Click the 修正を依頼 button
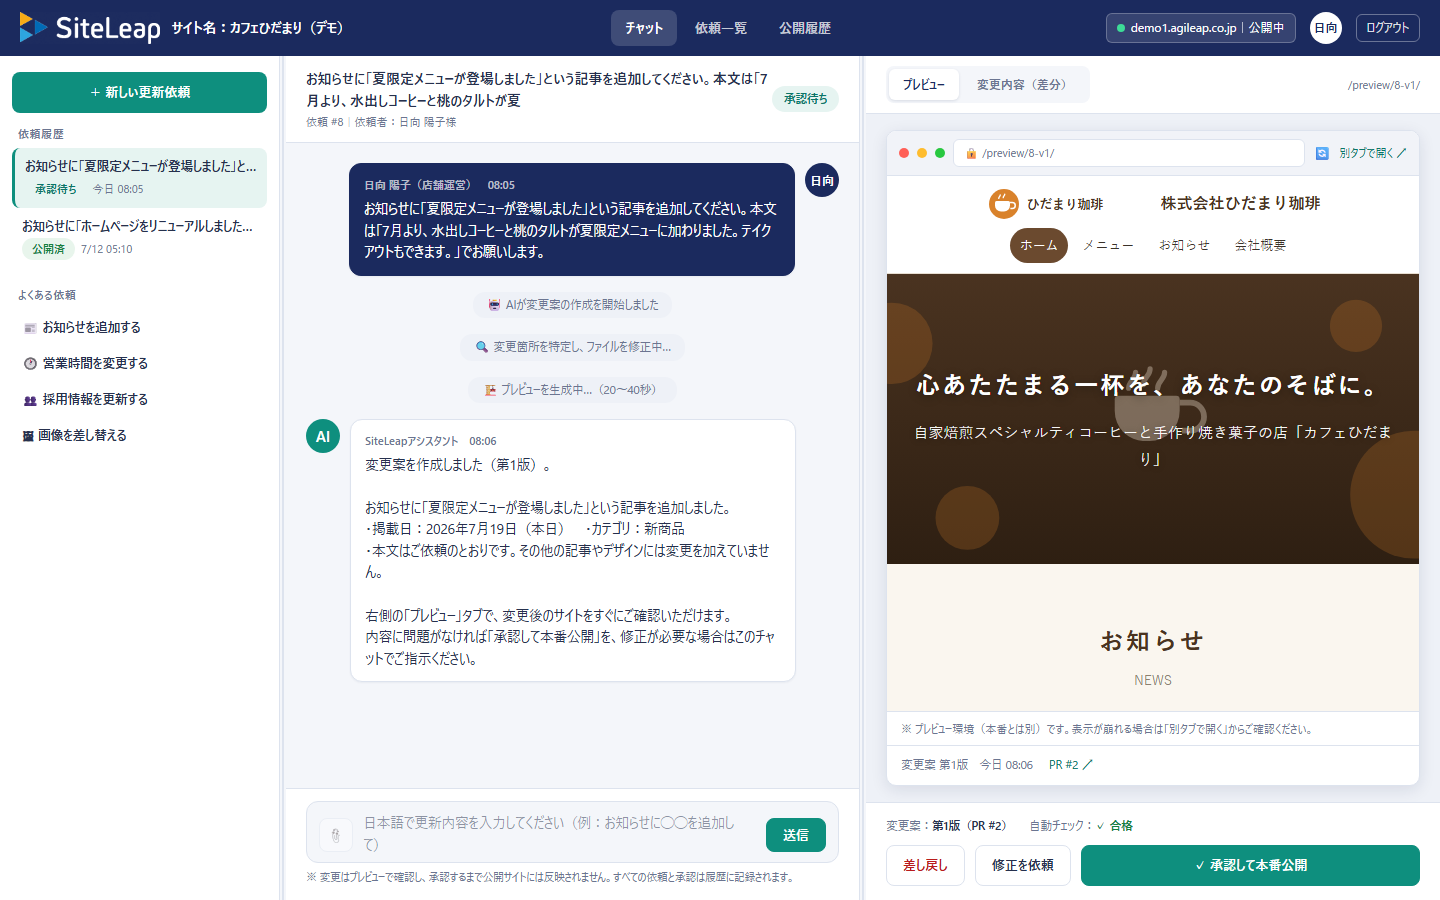The width and height of the screenshot is (1440, 900). coord(1023,865)
